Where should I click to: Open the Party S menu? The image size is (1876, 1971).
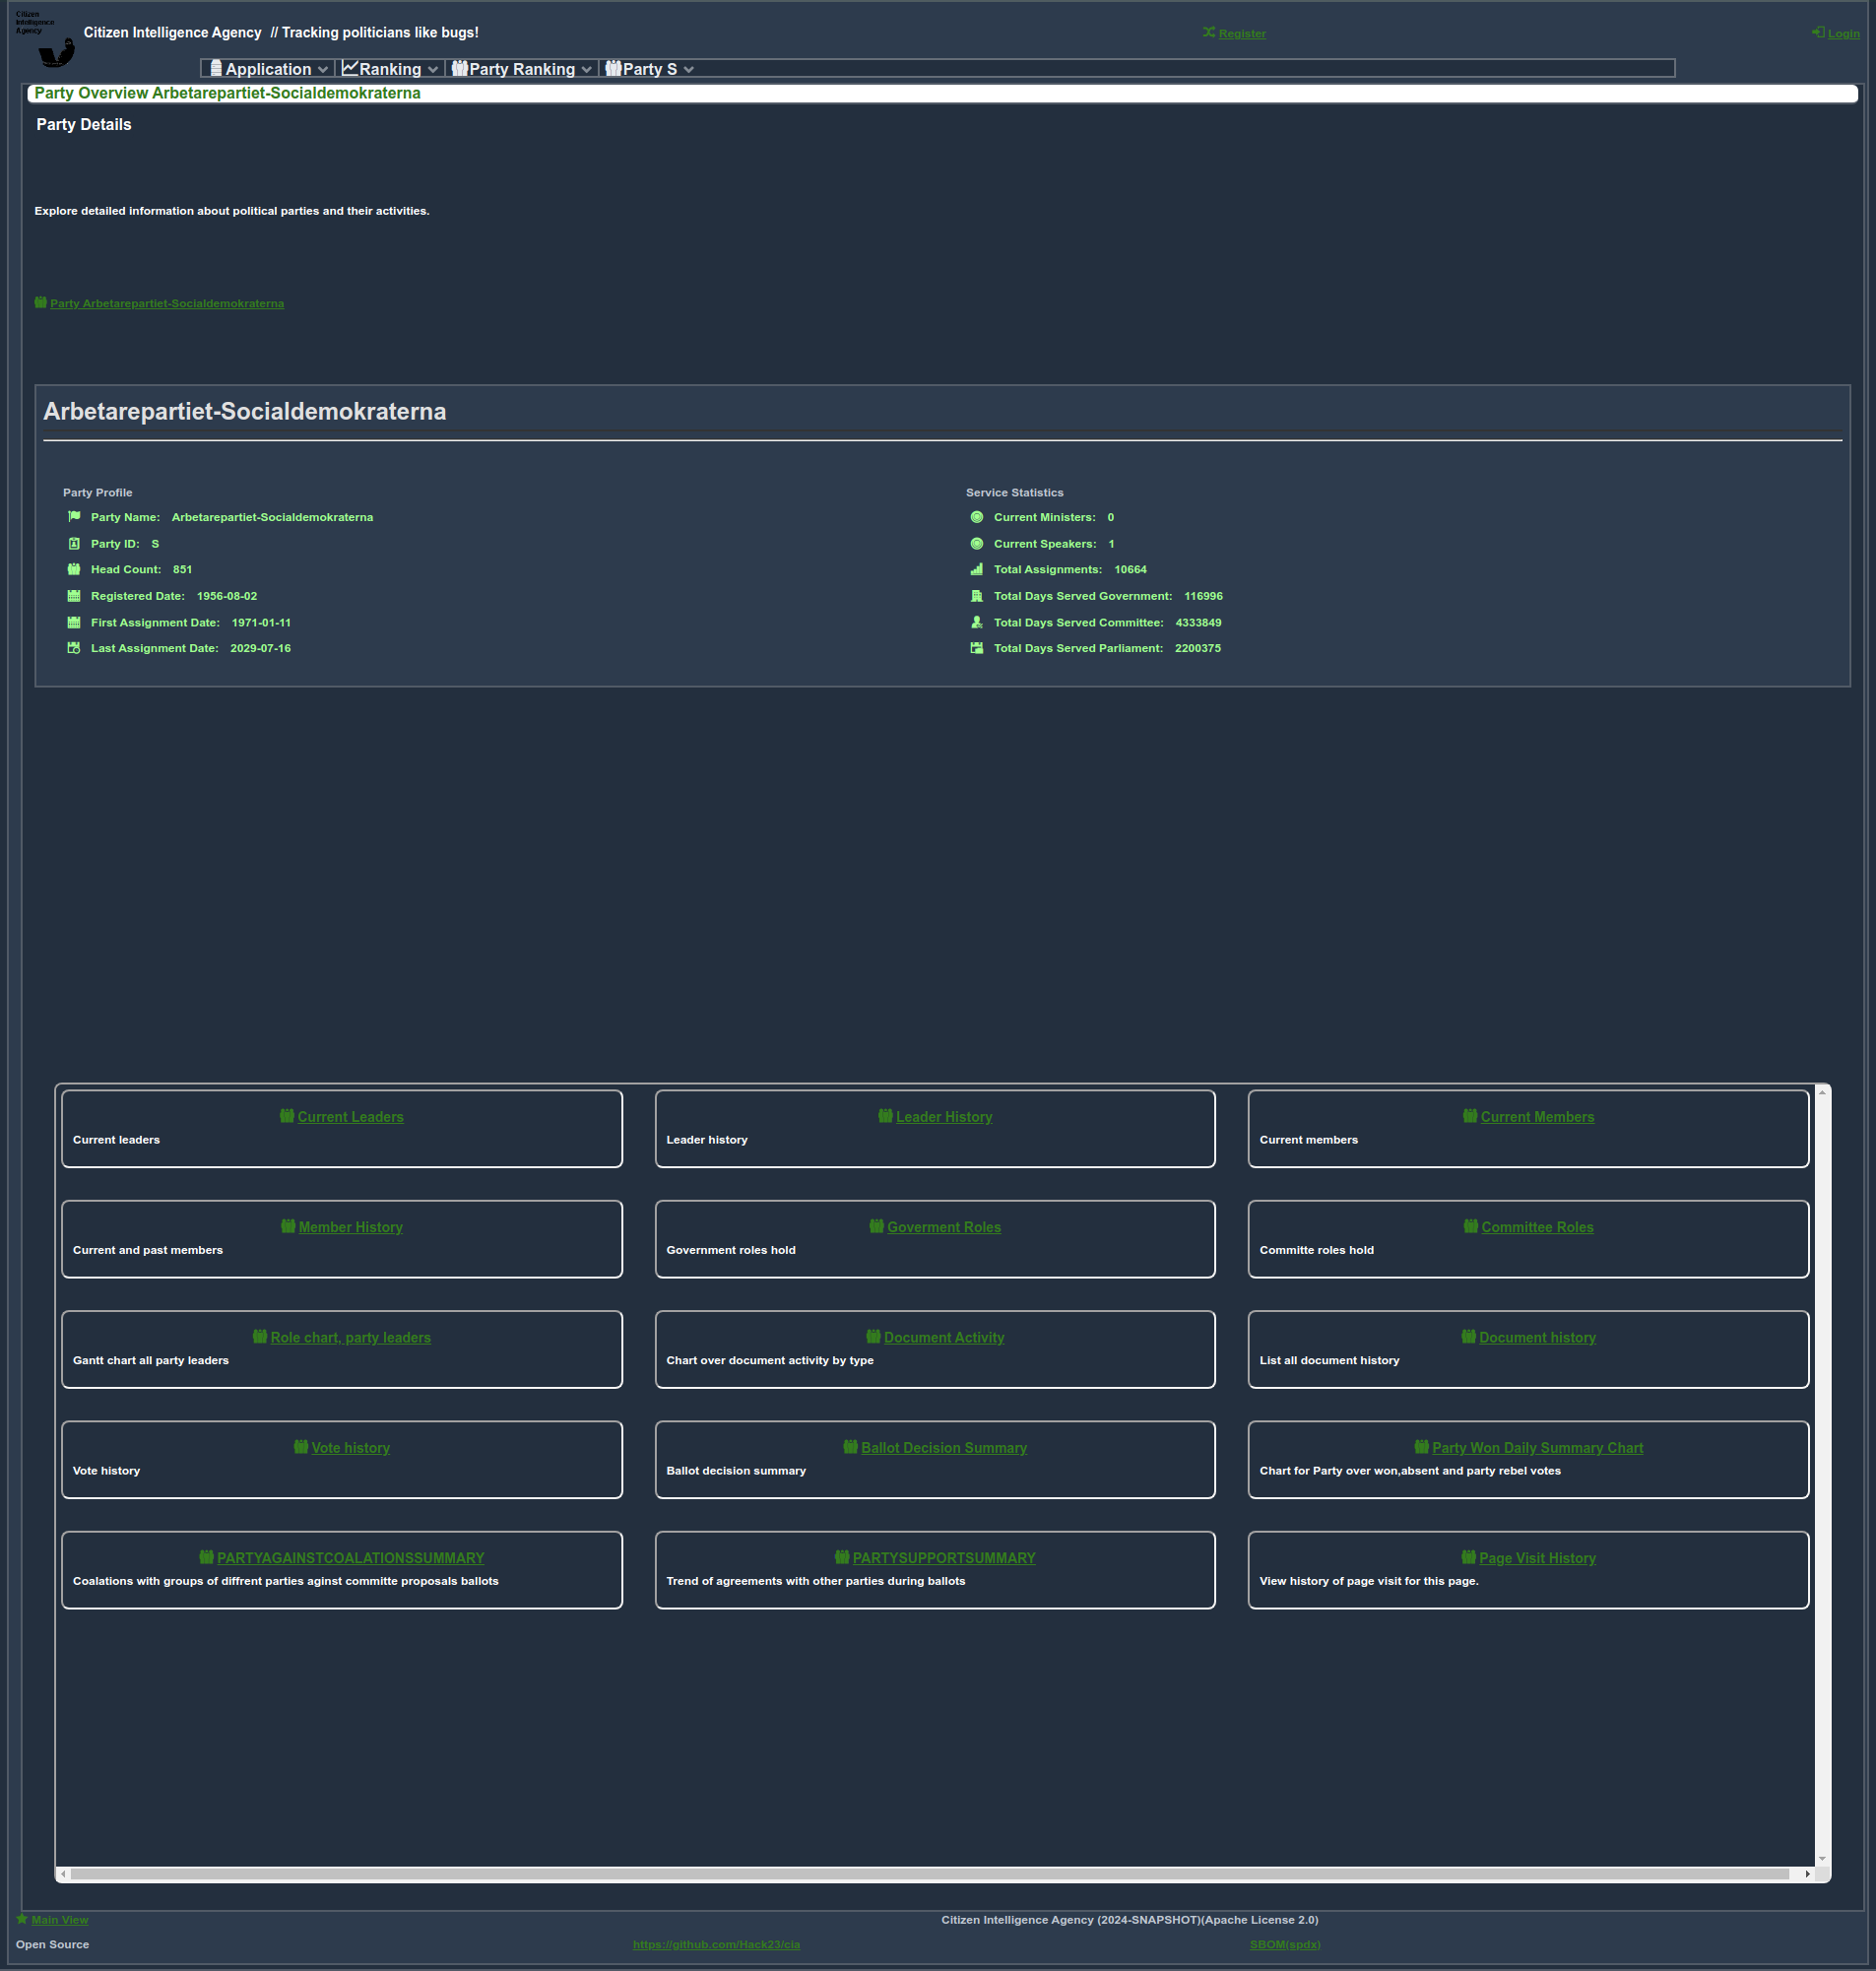(650, 69)
